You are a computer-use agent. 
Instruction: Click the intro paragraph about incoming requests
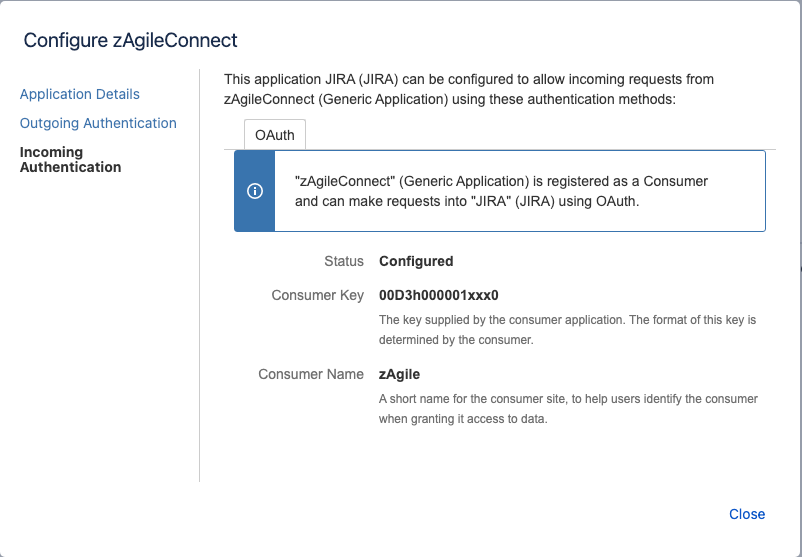[x=470, y=89]
